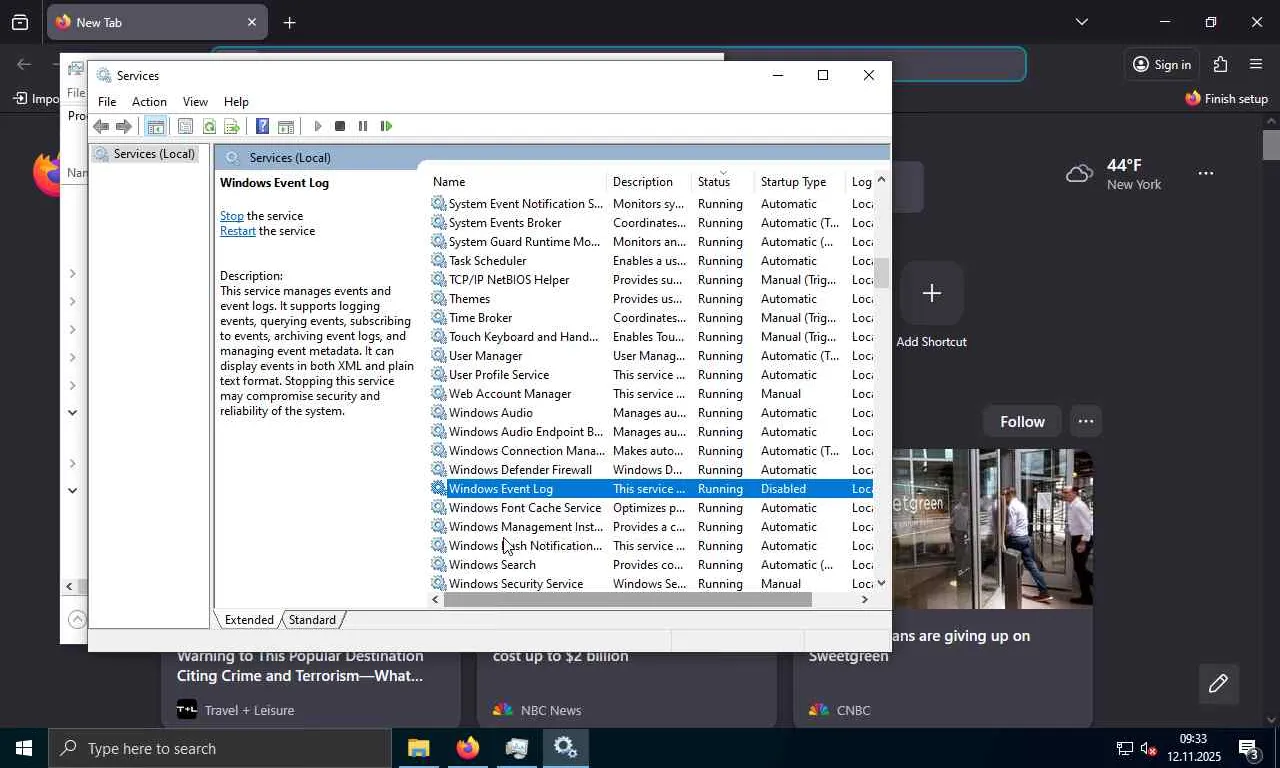Screen dimensions: 1280x768
Task: Close the Firefox New Tab tab
Action: pyautogui.click(x=251, y=22)
